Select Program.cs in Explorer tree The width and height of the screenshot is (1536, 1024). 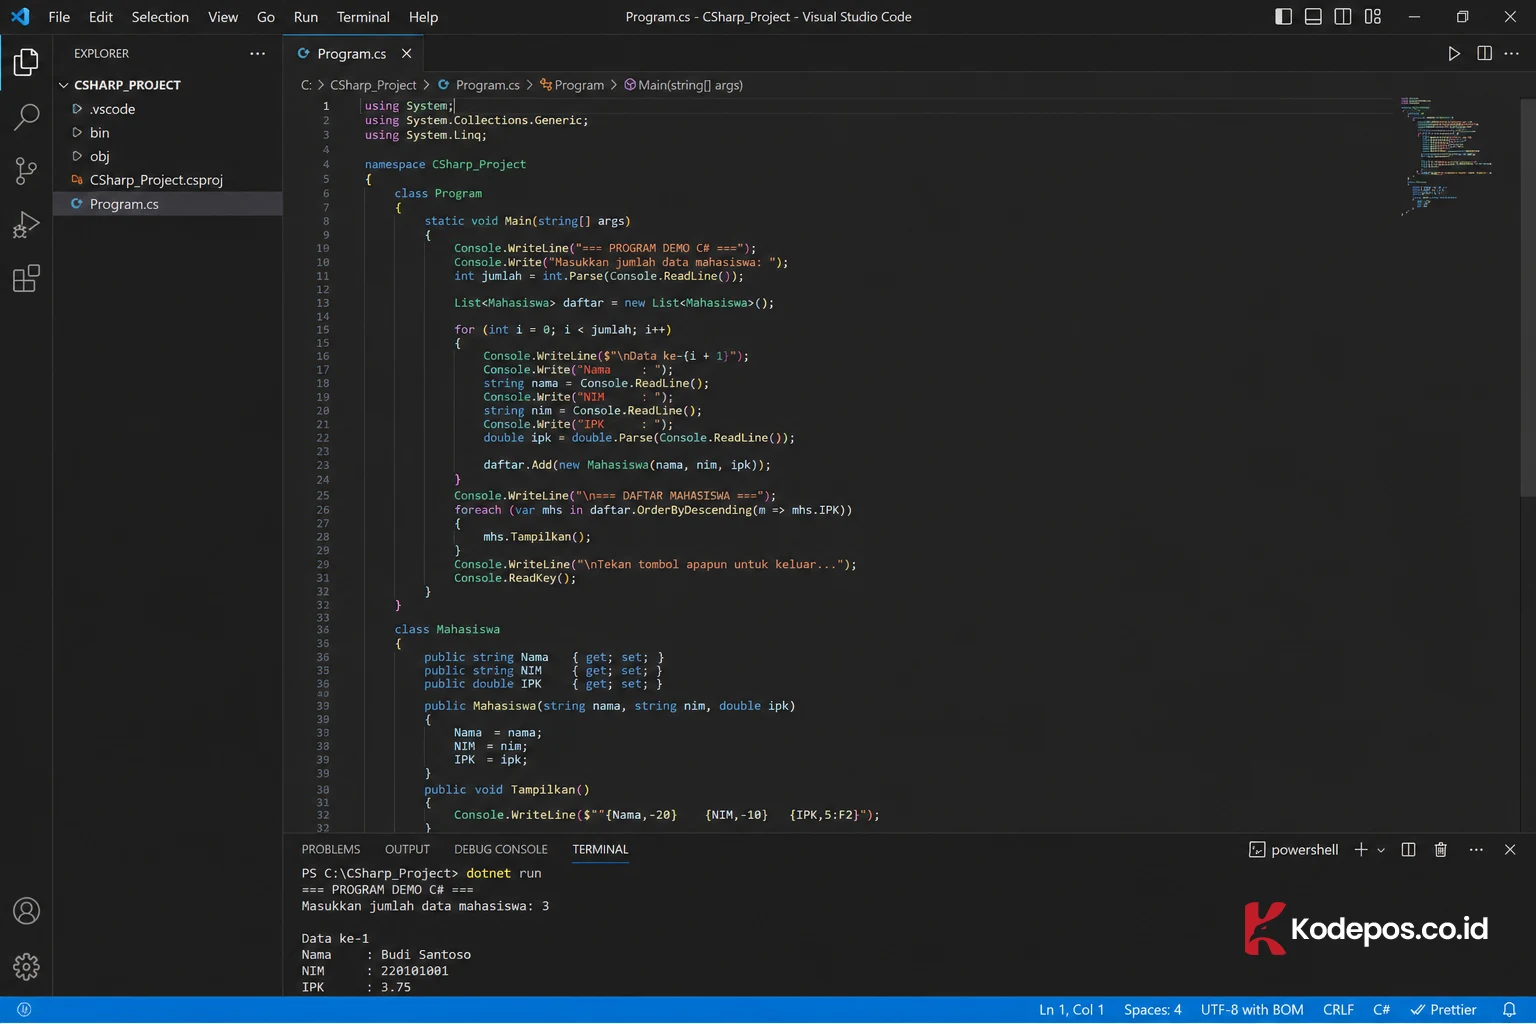pyautogui.click(x=124, y=204)
